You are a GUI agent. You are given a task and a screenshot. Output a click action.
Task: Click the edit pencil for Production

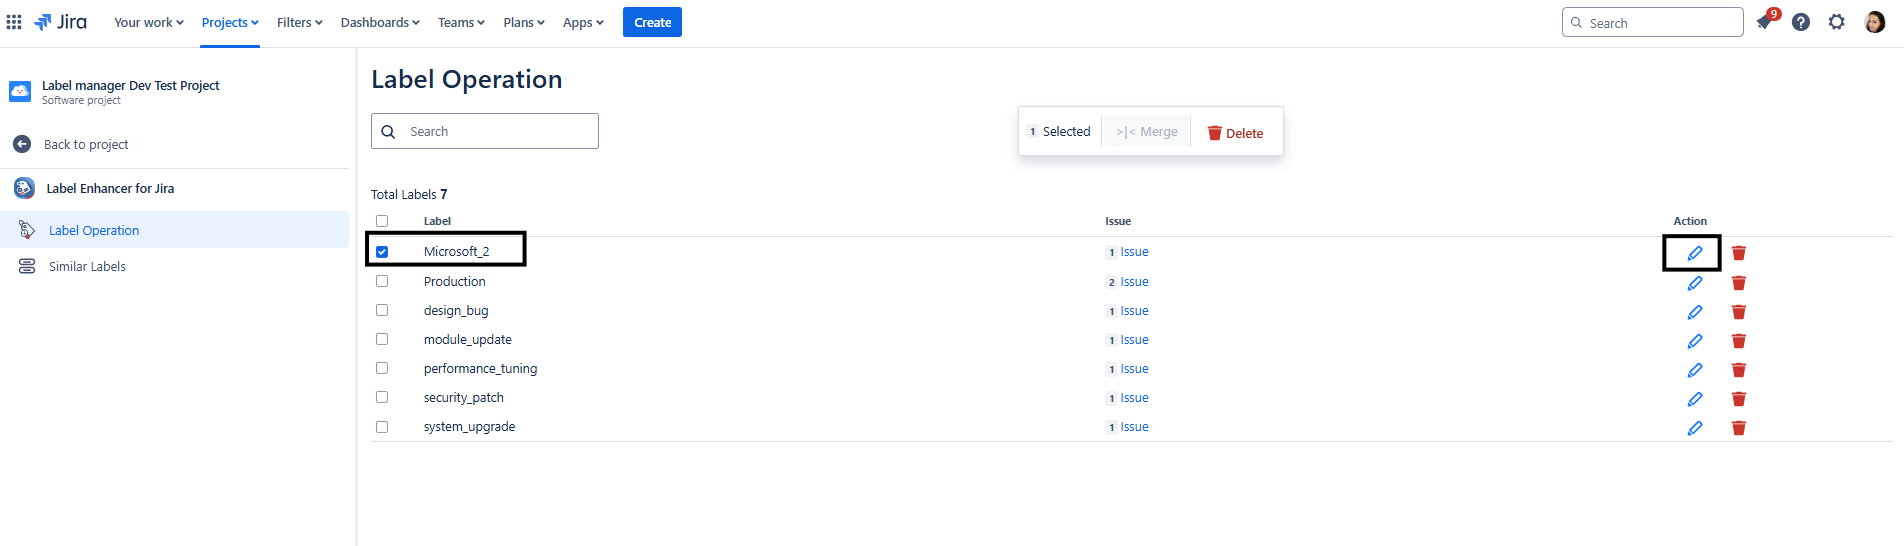pos(1695,283)
